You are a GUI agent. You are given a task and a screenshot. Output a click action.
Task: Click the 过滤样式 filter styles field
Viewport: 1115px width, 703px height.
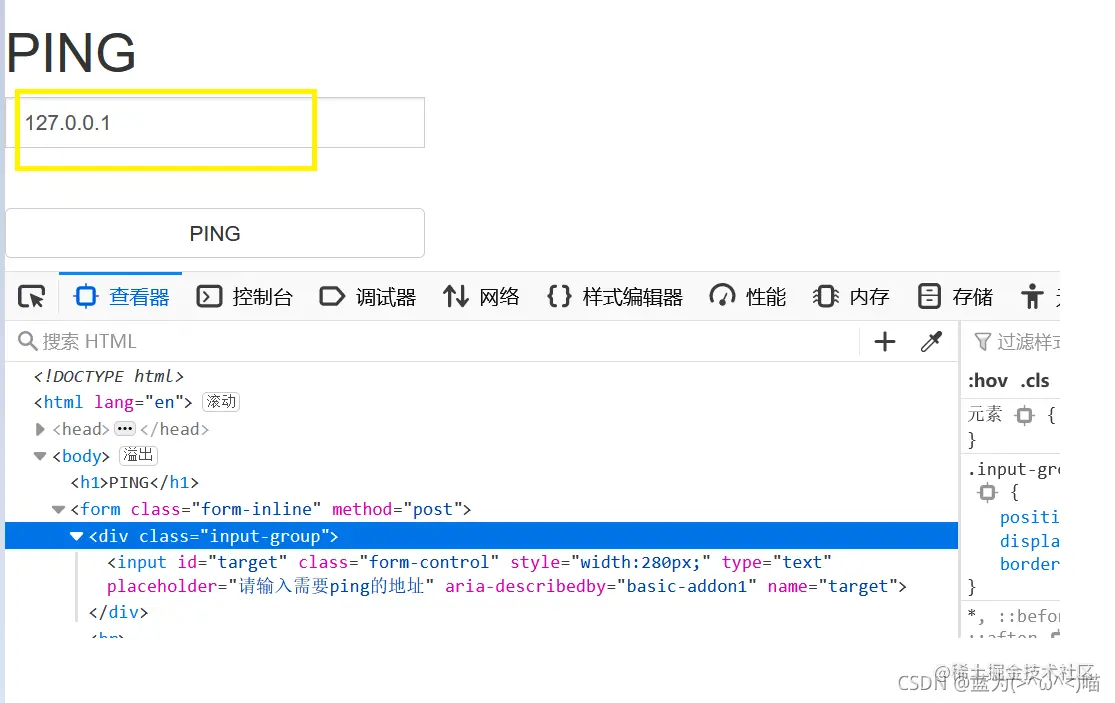click(1015, 342)
